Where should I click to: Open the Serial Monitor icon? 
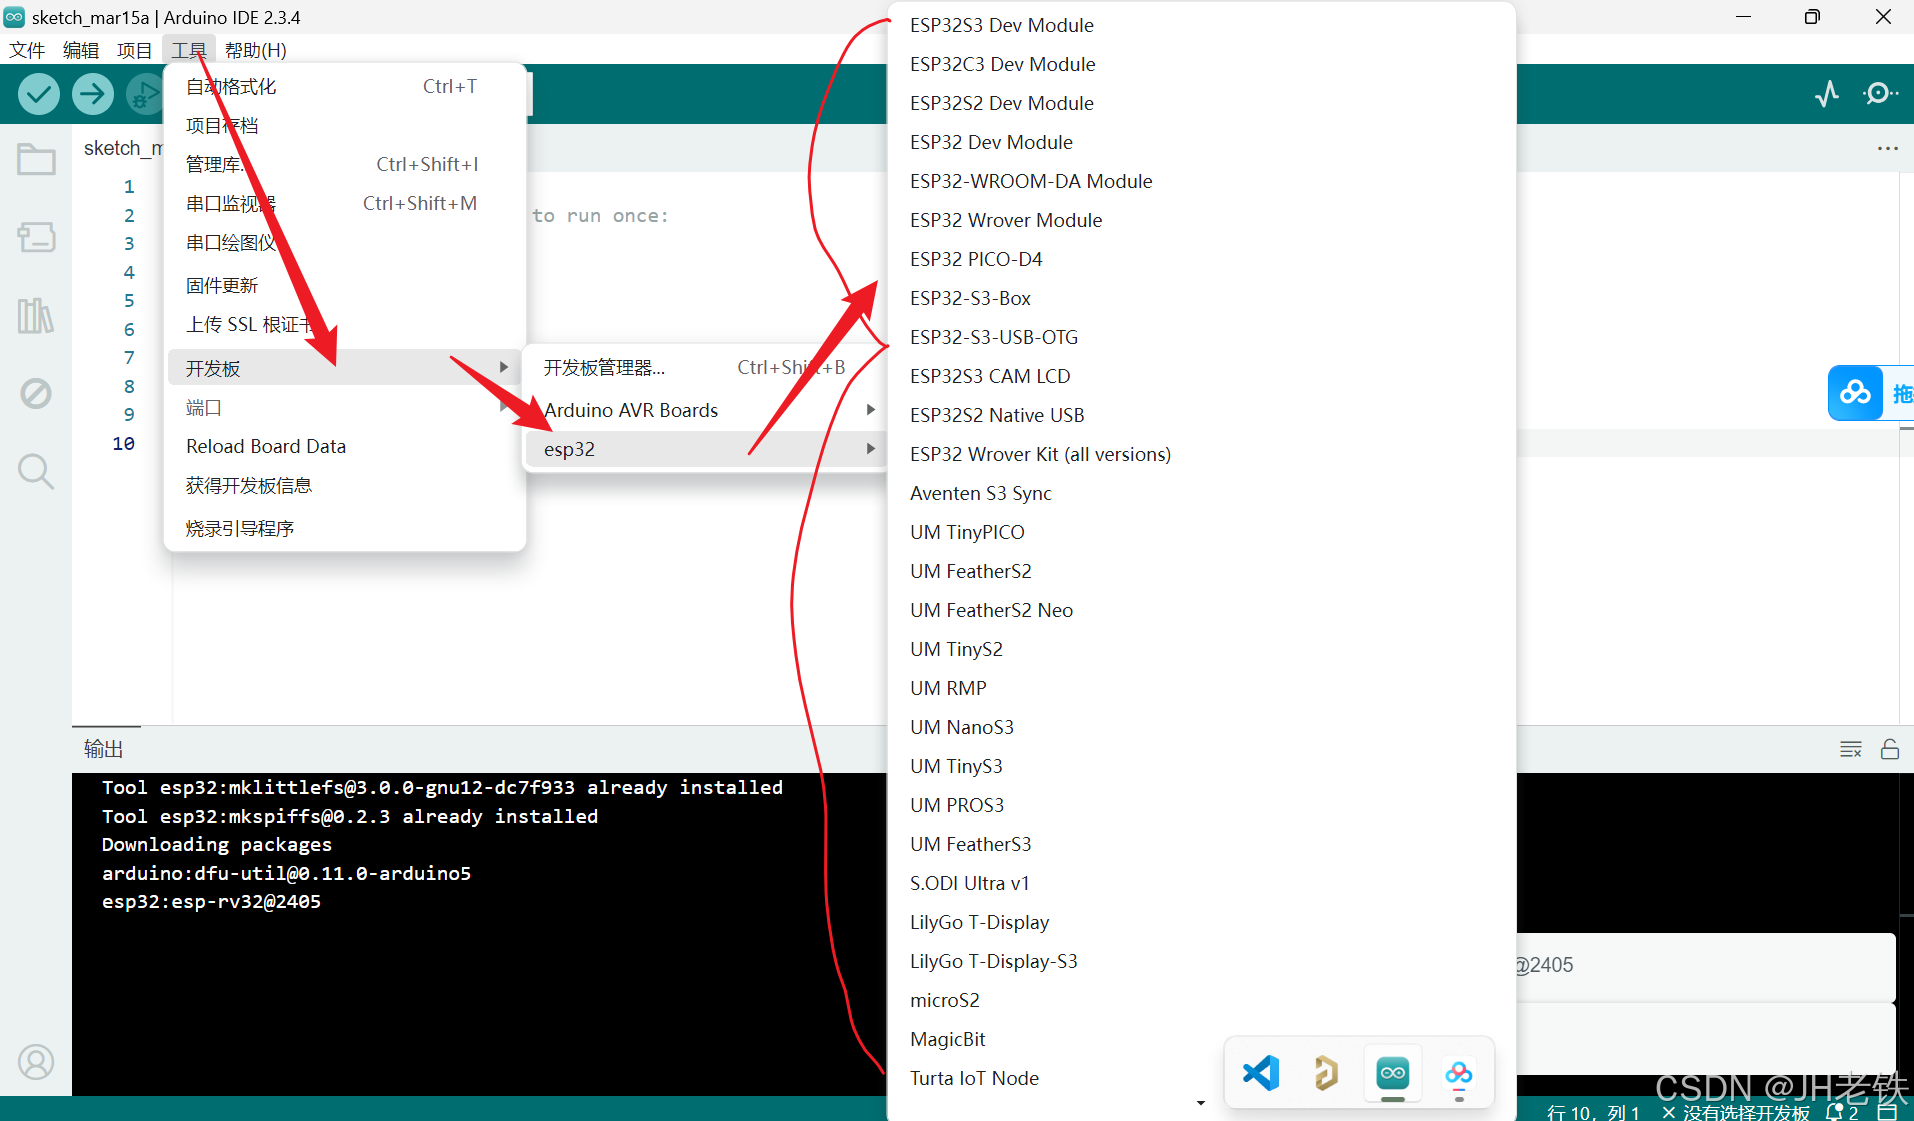point(1880,94)
